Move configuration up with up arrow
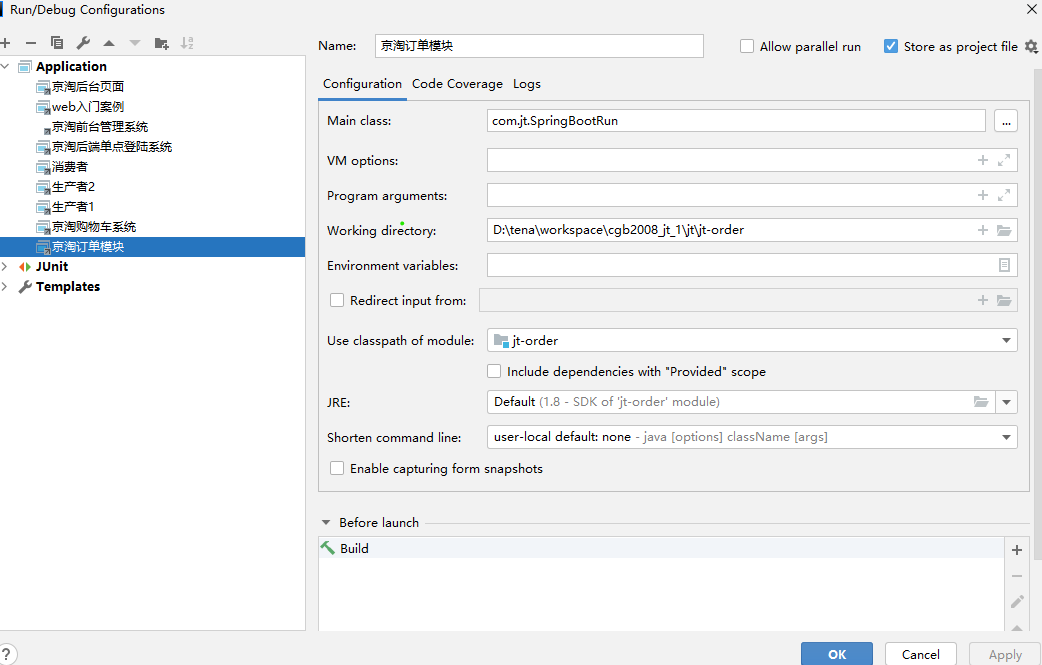1042x665 pixels. point(109,43)
